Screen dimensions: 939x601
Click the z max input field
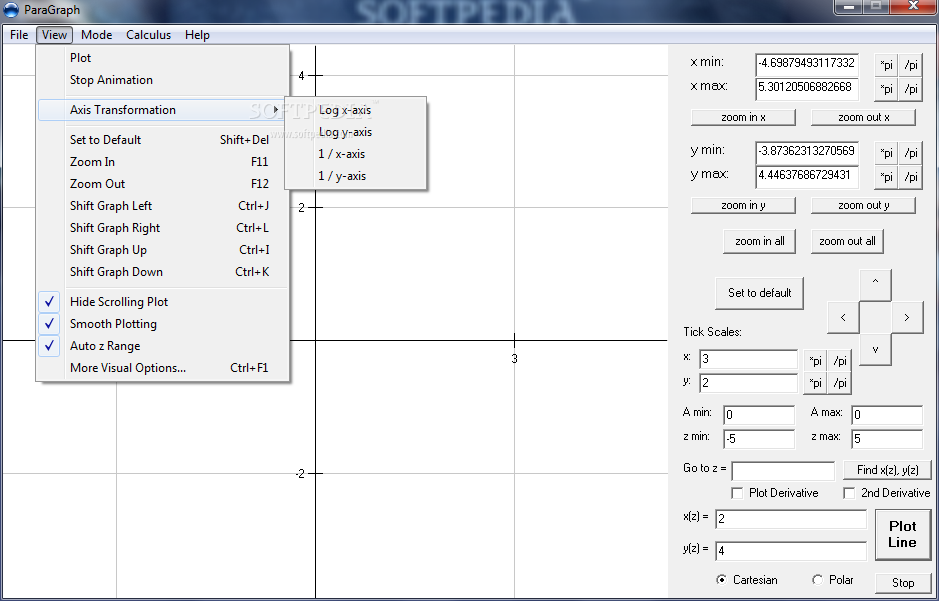pyautogui.click(x=887, y=439)
